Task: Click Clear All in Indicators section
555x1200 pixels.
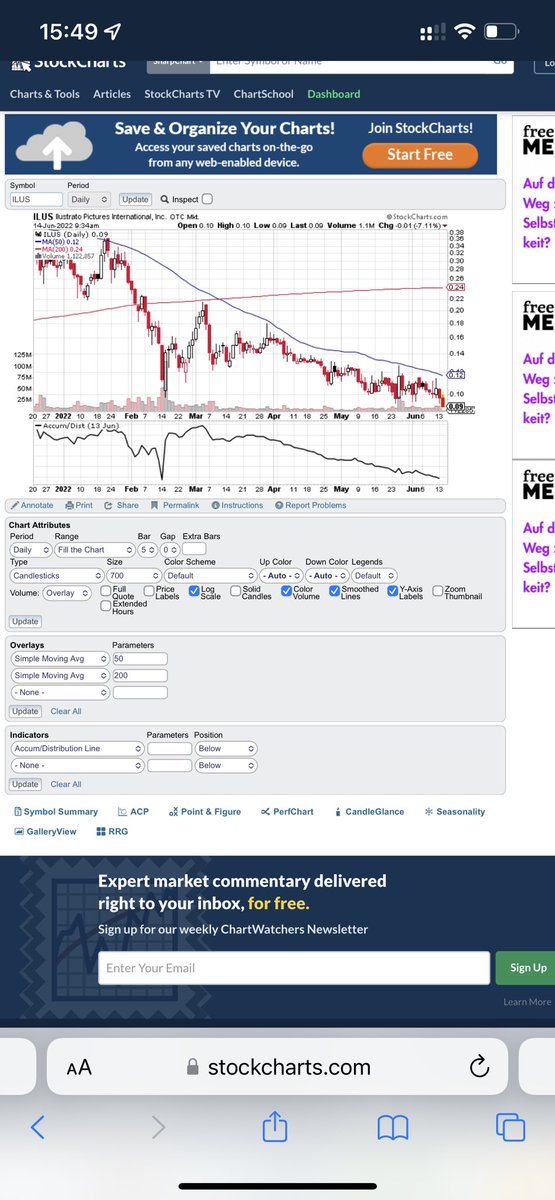Action: [x=66, y=784]
